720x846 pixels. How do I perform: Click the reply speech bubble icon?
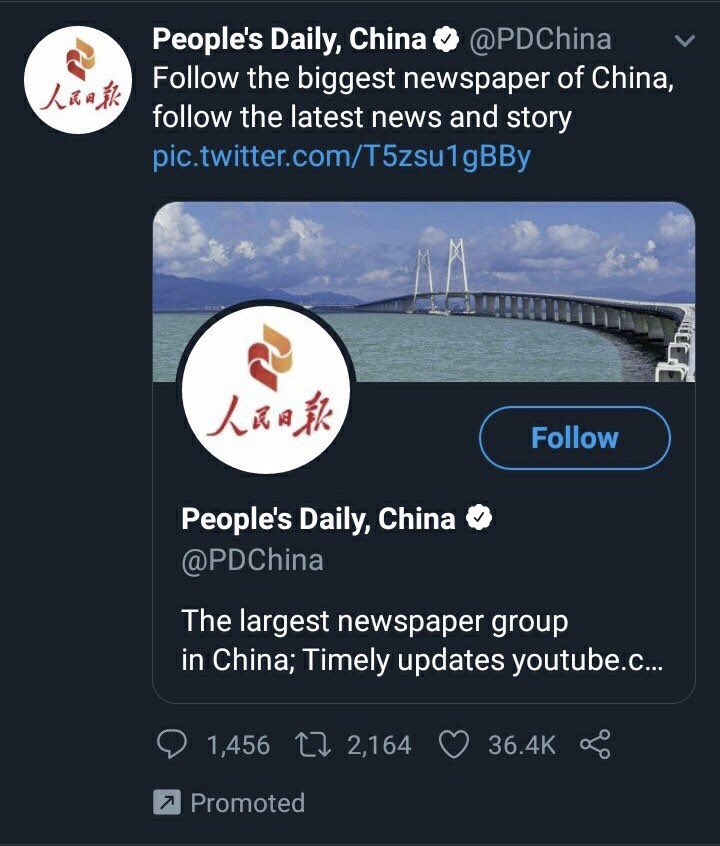[x=172, y=744]
